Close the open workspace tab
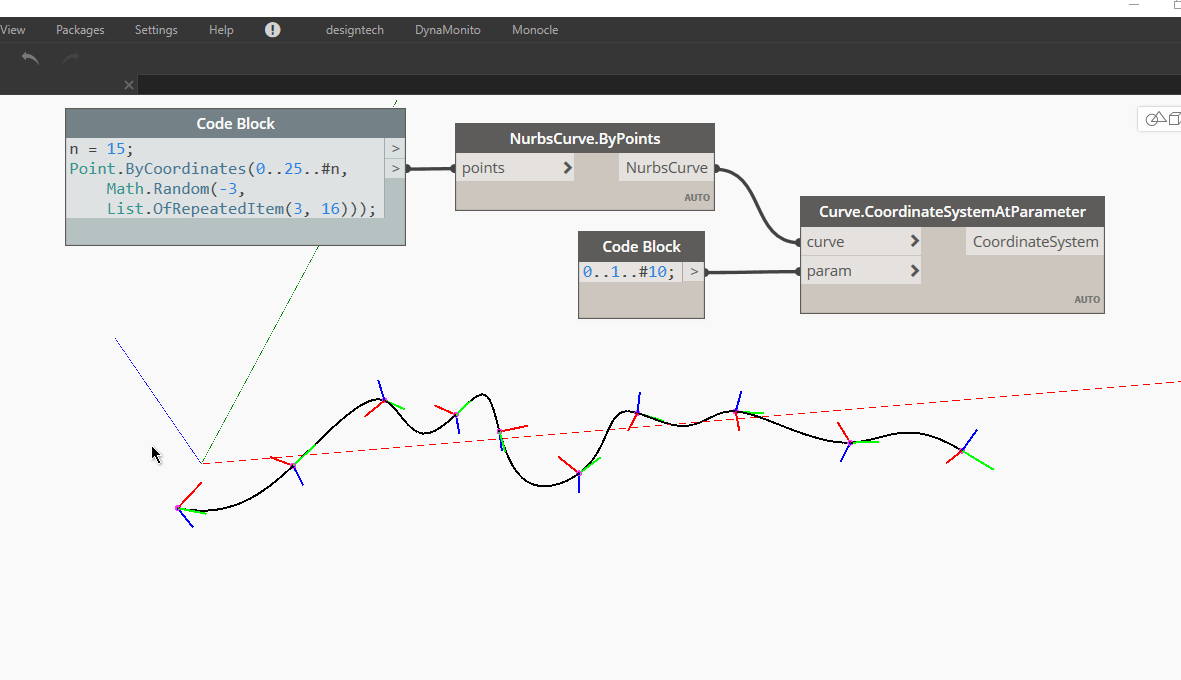Screen dimensions: 1181x680 (x=129, y=85)
